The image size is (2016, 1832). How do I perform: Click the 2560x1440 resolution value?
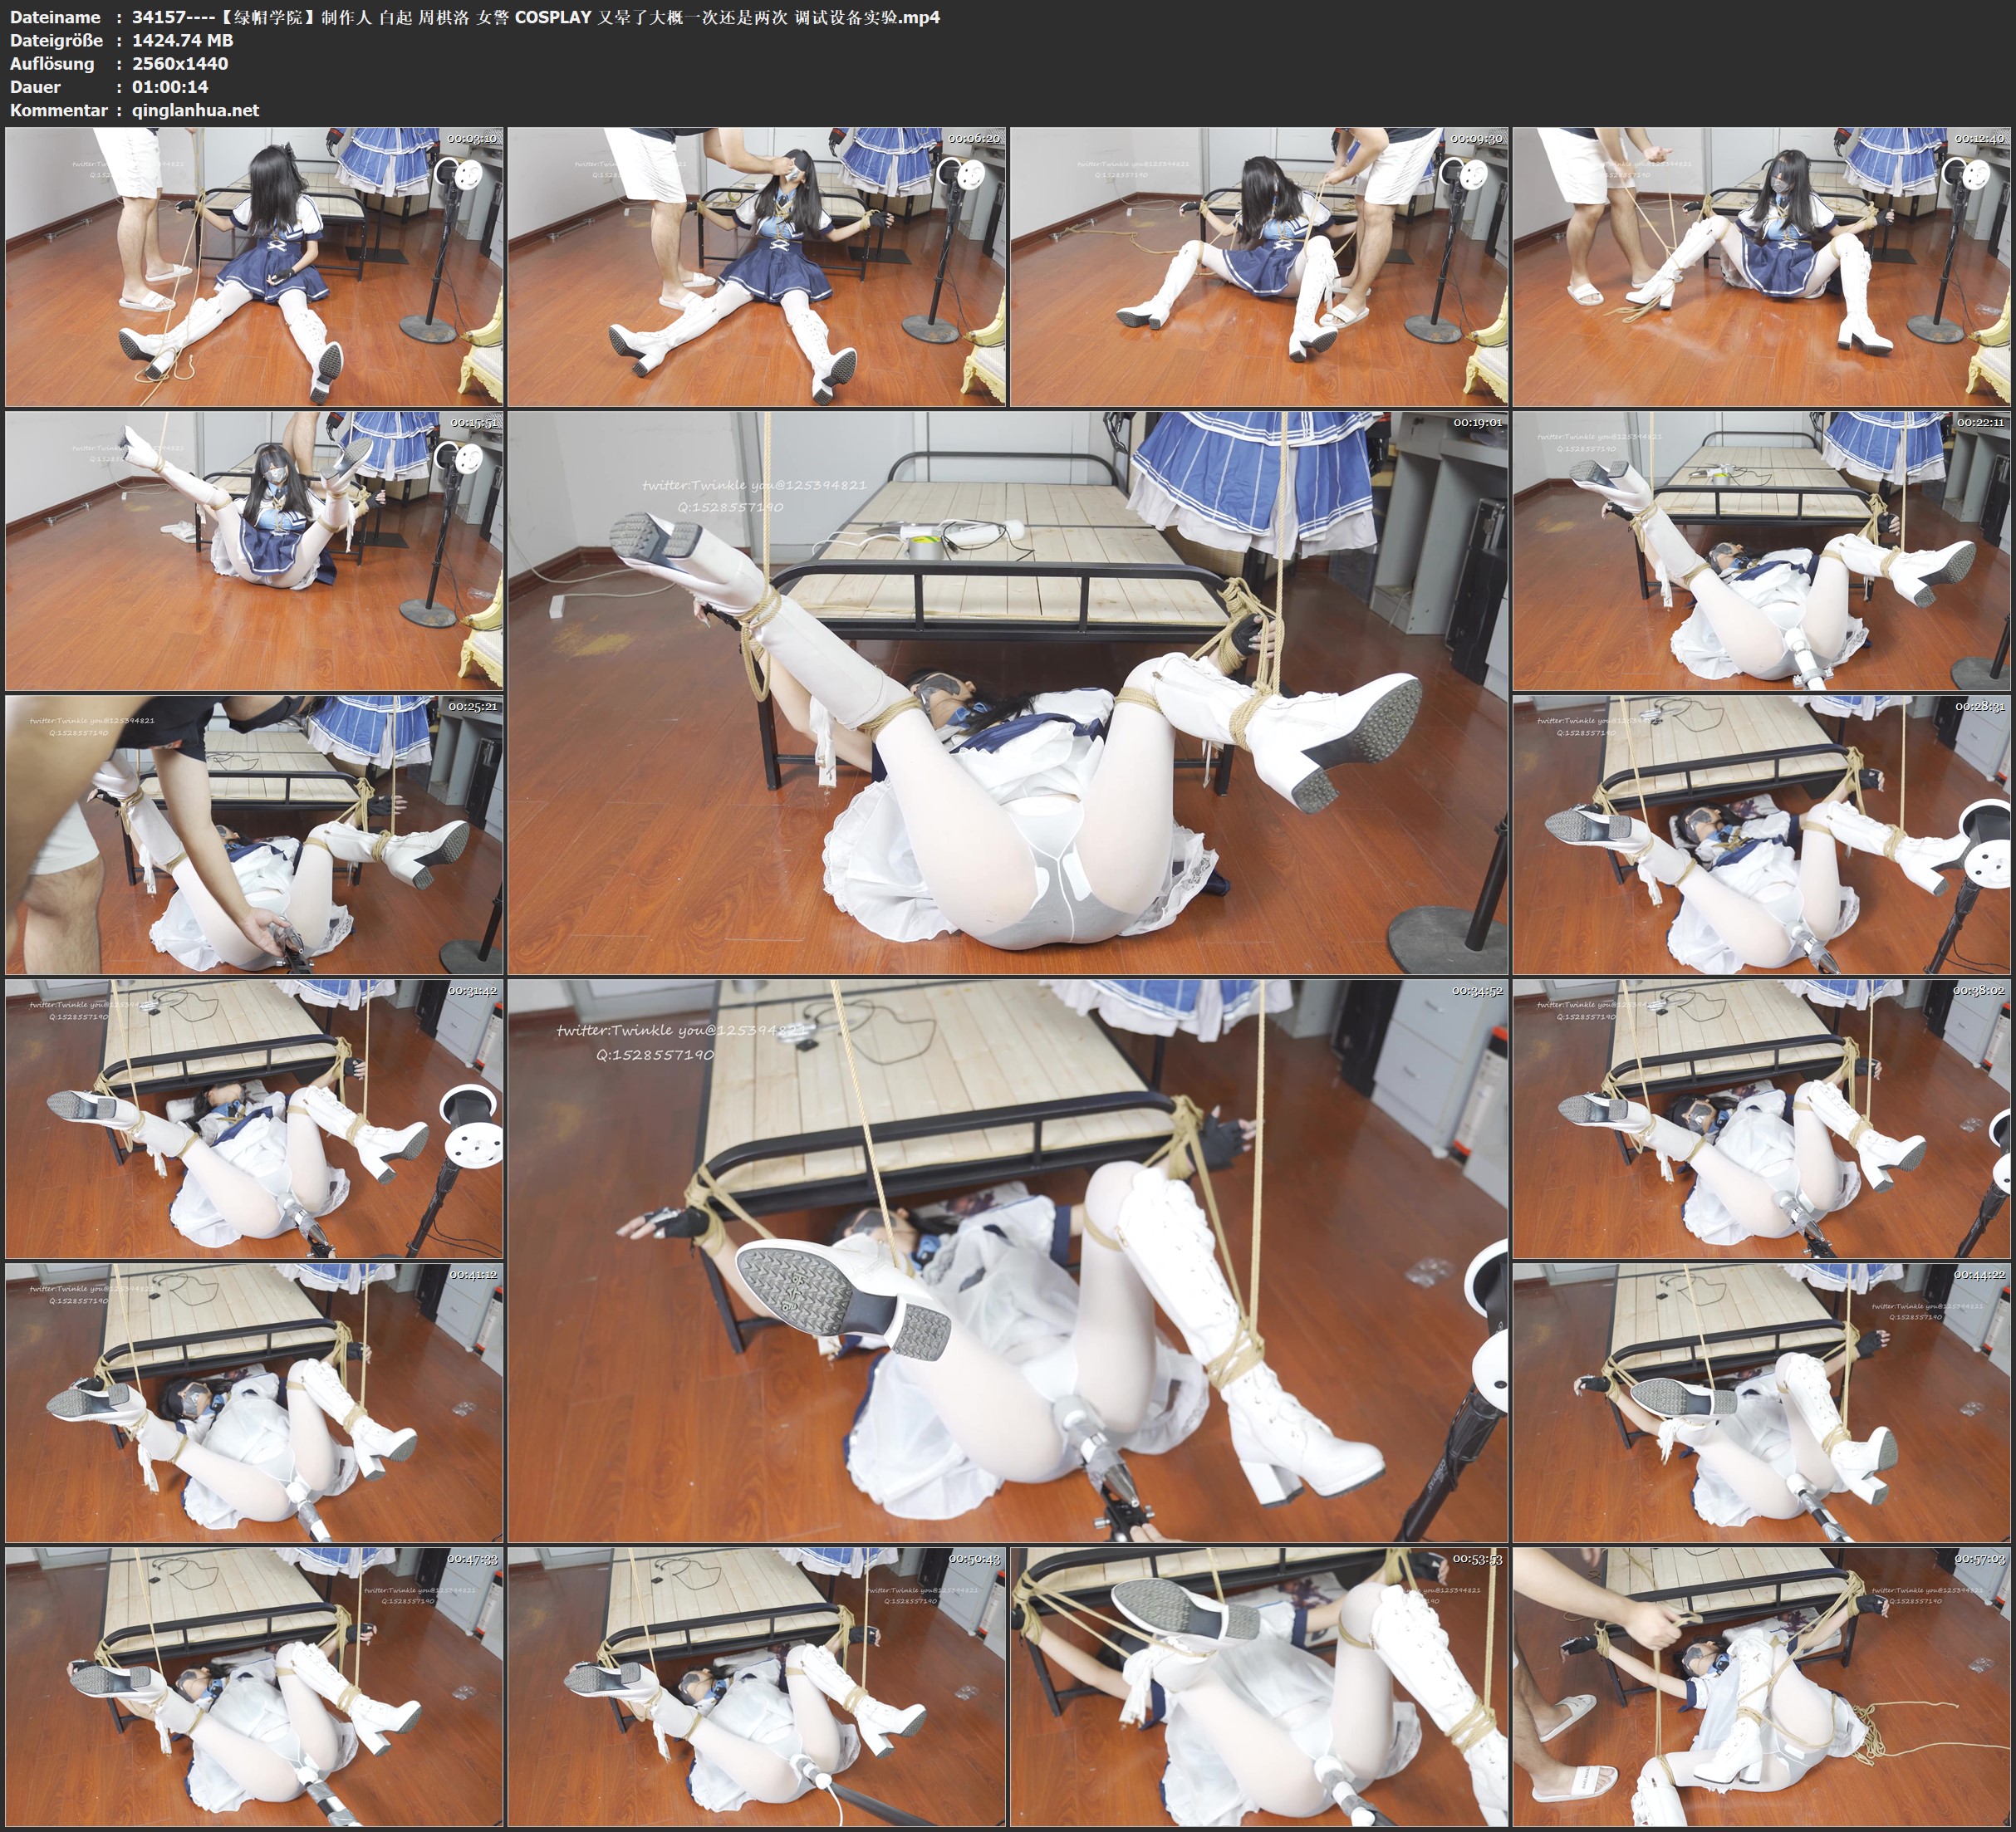pyautogui.click(x=180, y=64)
